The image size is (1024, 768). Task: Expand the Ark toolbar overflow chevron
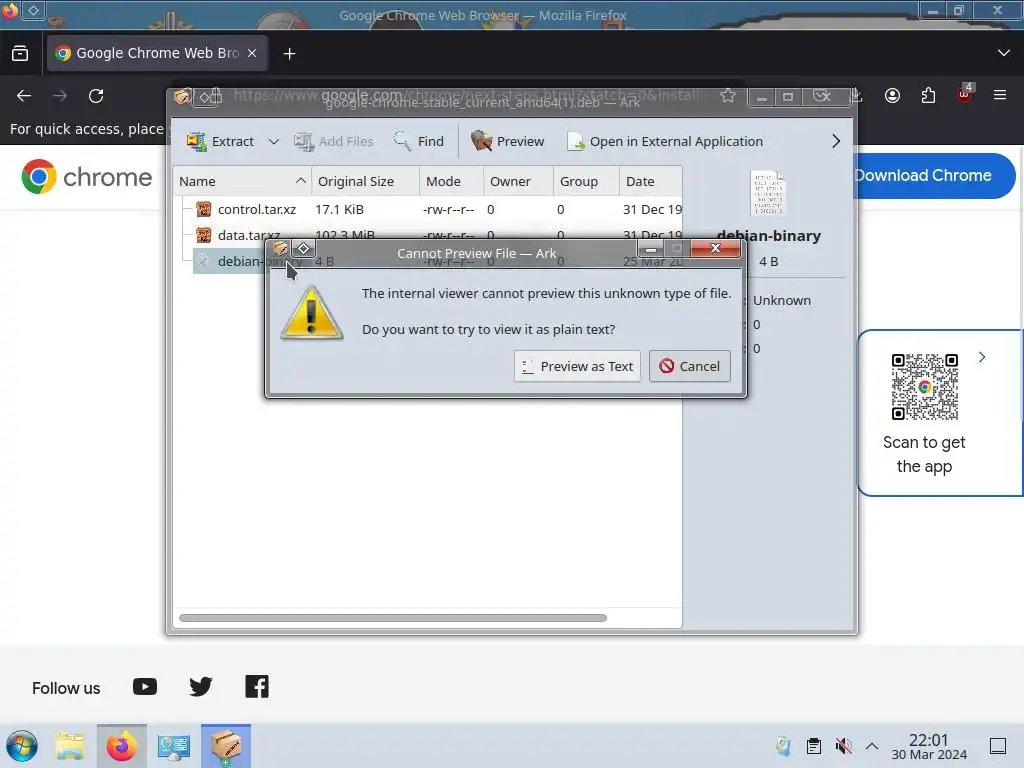click(x=836, y=141)
